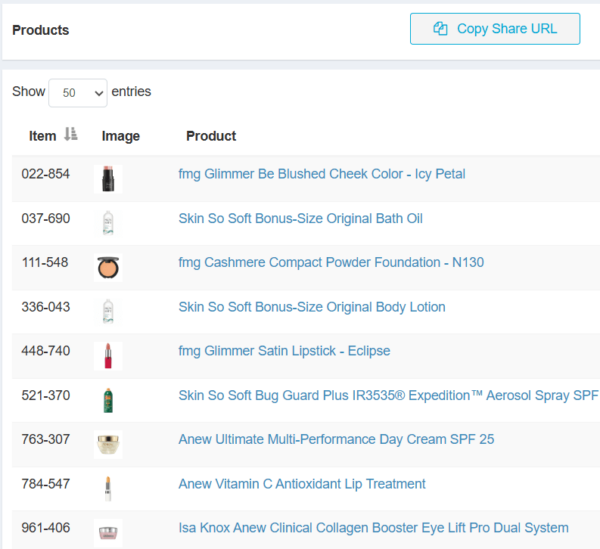This screenshot has width=600, height=549.
Task: Click the copy icon in Copy Share URL
Action: (x=440, y=29)
